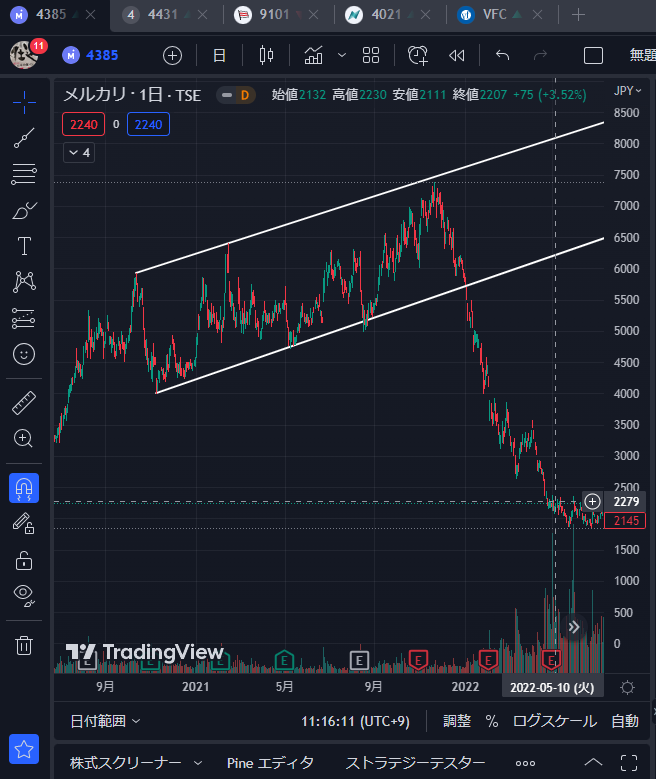
Task: Select the zoom in tool
Action: tap(24, 438)
